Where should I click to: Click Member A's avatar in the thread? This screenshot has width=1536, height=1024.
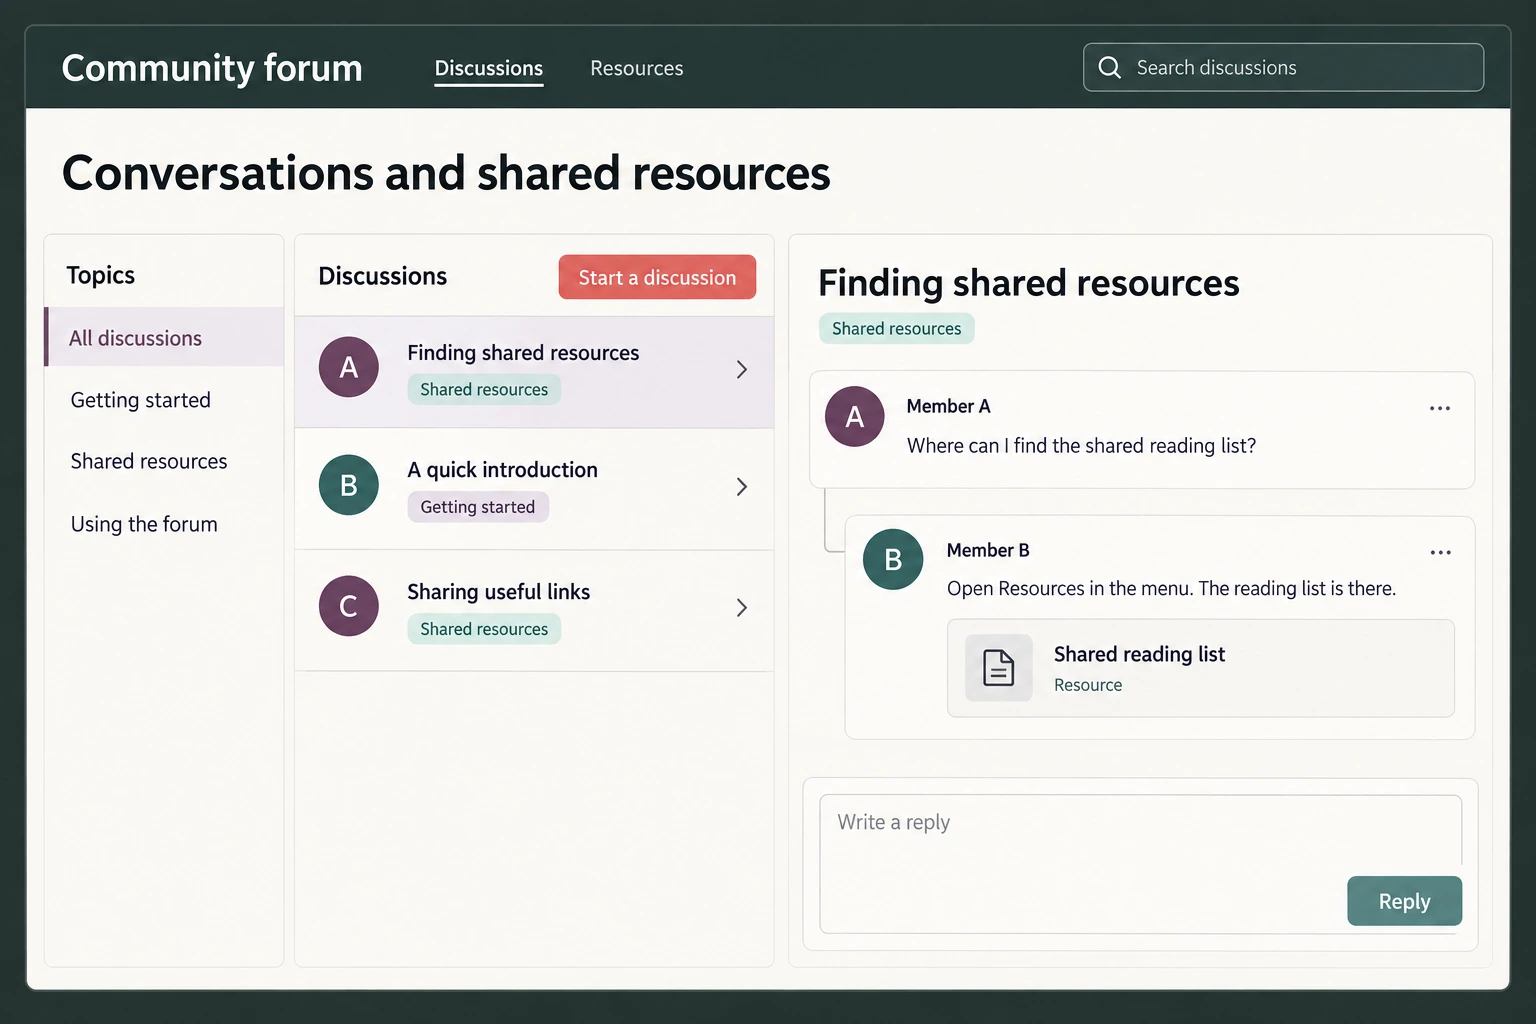pos(855,416)
